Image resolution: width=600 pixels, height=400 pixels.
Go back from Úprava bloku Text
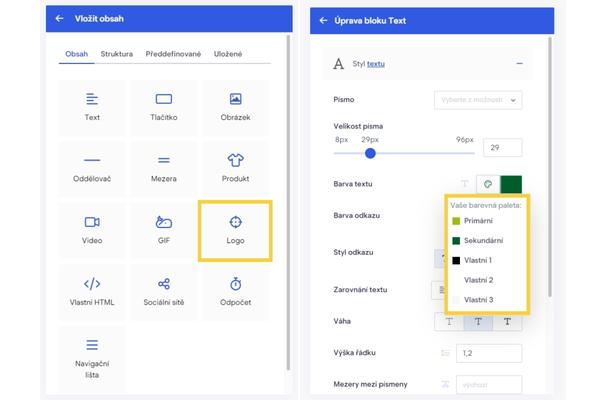click(x=324, y=19)
